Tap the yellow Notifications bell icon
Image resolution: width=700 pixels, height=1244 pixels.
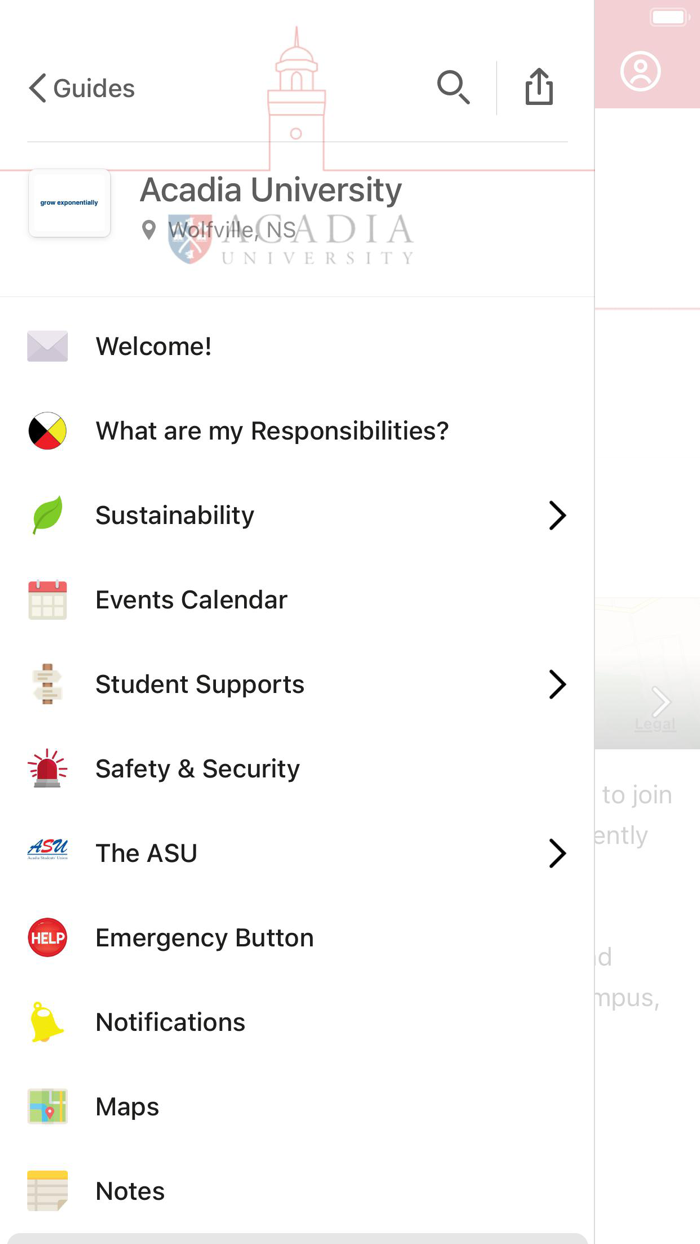tap(47, 1022)
